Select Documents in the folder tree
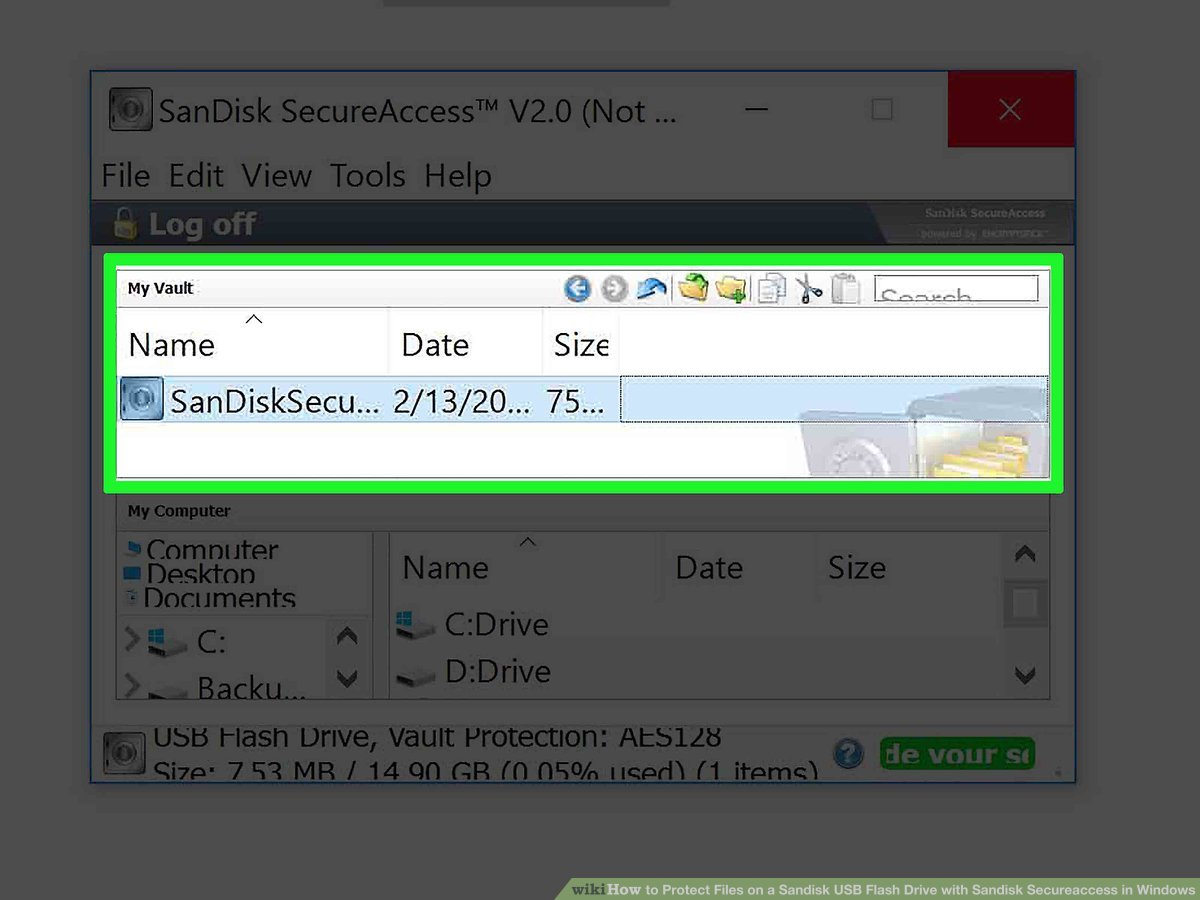The height and width of the screenshot is (900, 1200). coord(220,598)
